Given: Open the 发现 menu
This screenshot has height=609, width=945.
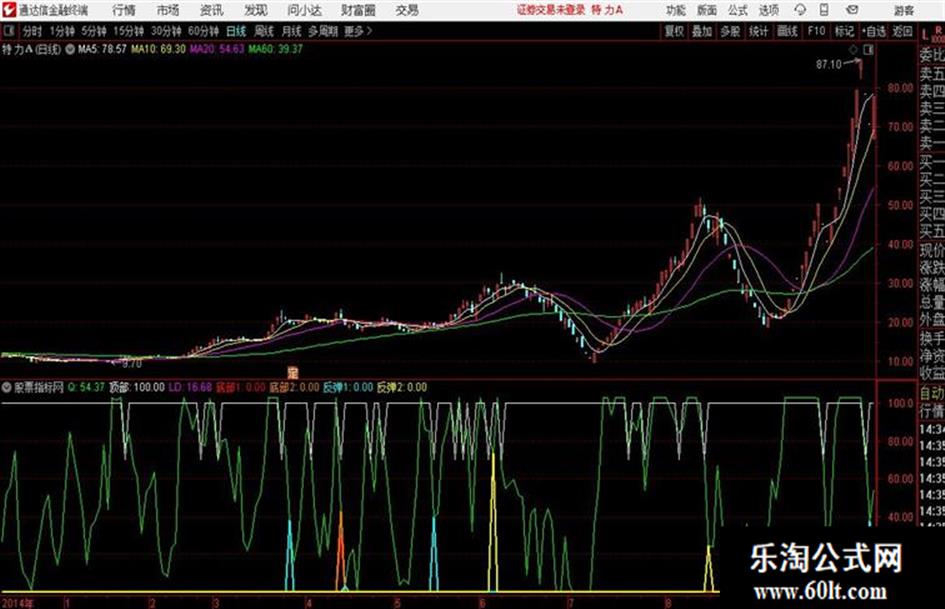Looking at the screenshot, I should point(256,10).
